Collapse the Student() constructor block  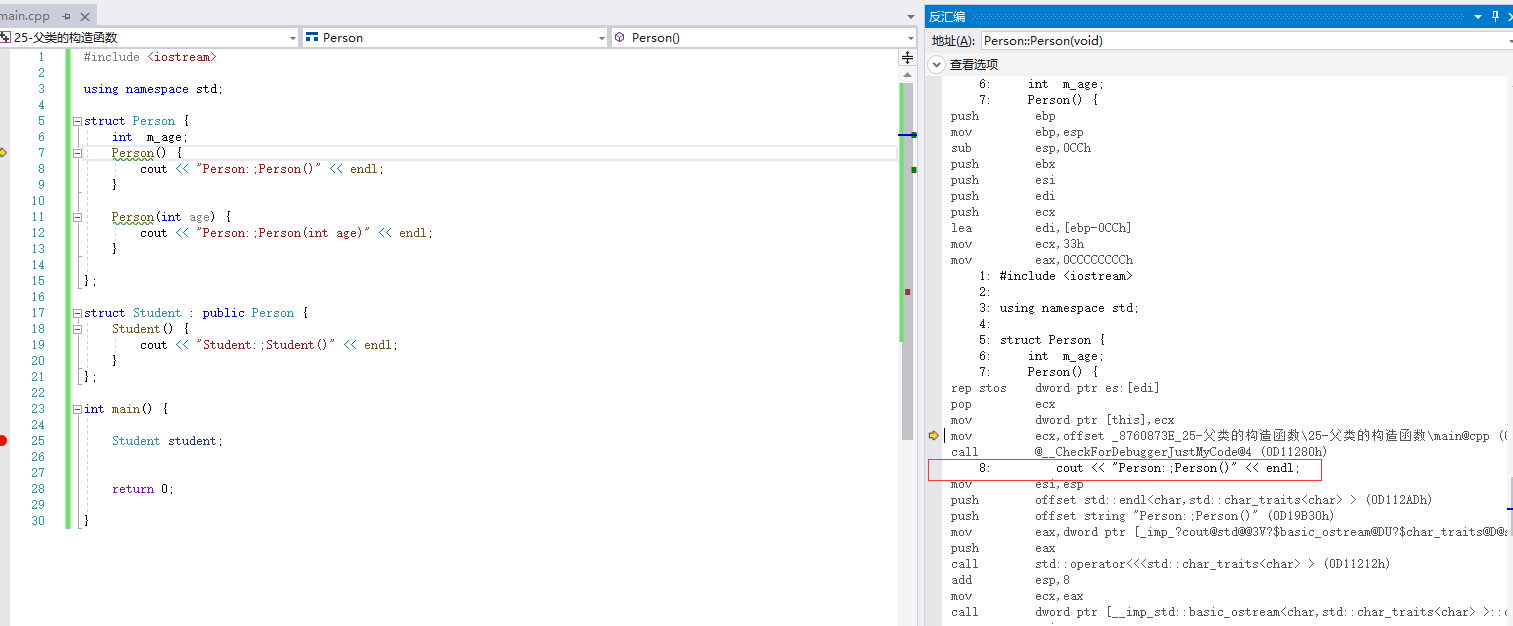78,329
